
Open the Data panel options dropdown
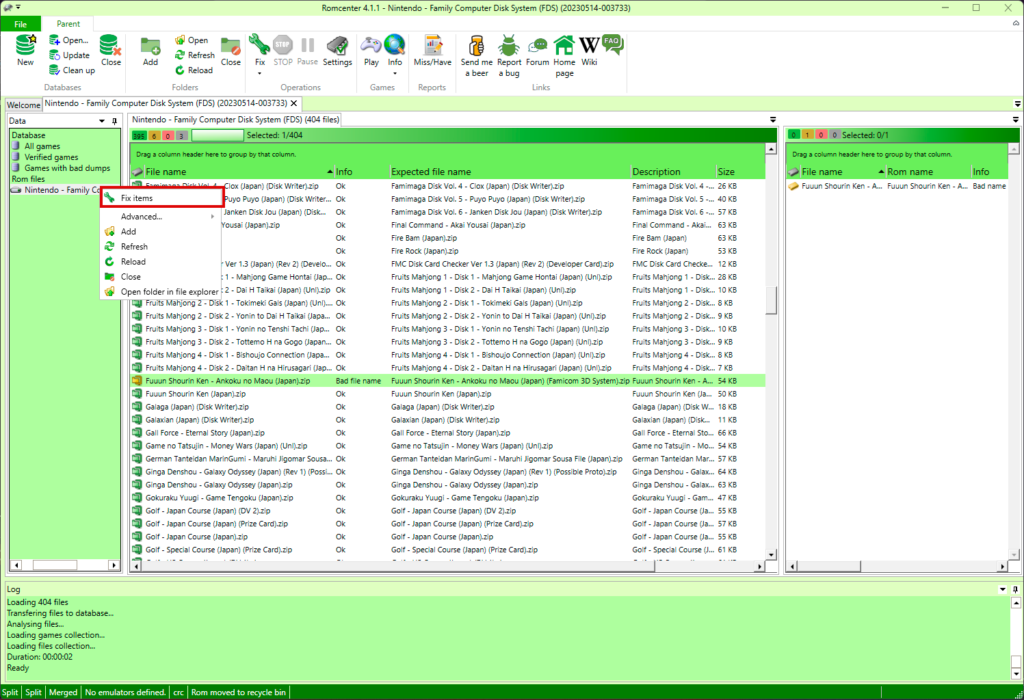(102, 121)
